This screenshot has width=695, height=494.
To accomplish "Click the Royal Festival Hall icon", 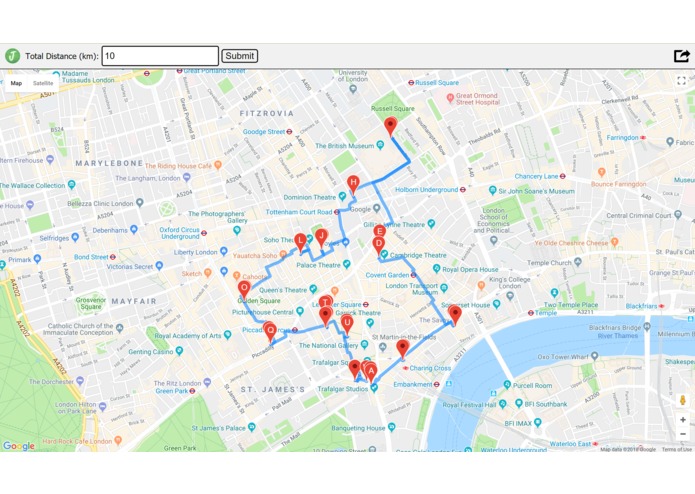I will click(502, 404).
